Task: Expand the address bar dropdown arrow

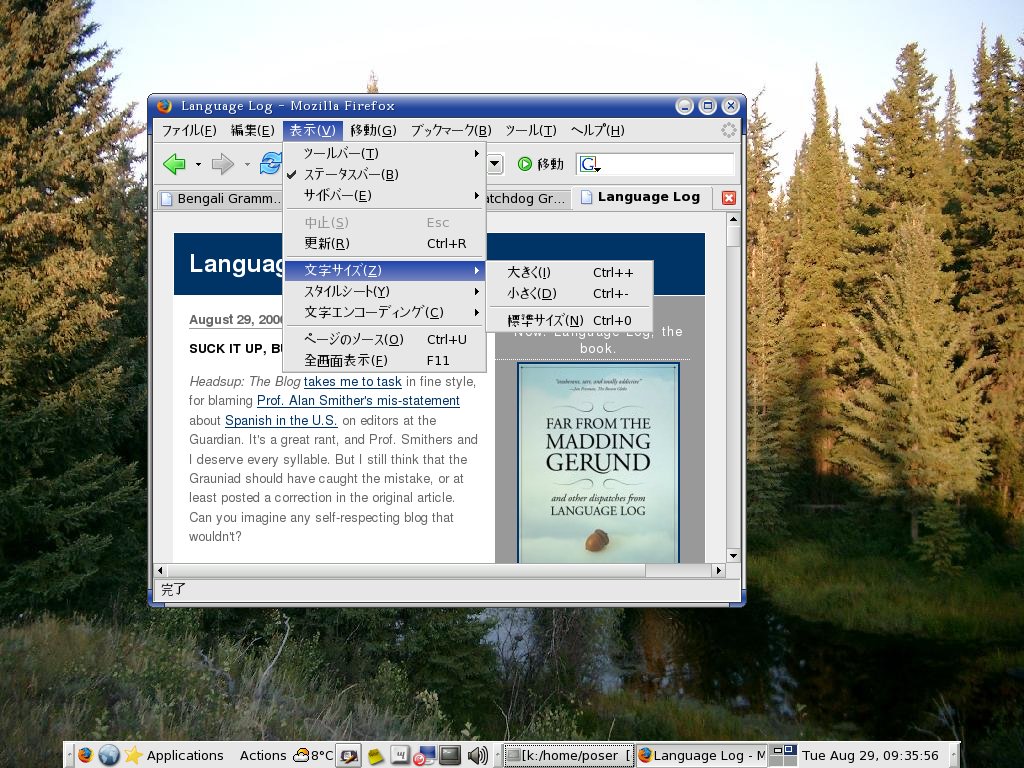Action: [495, 164]
